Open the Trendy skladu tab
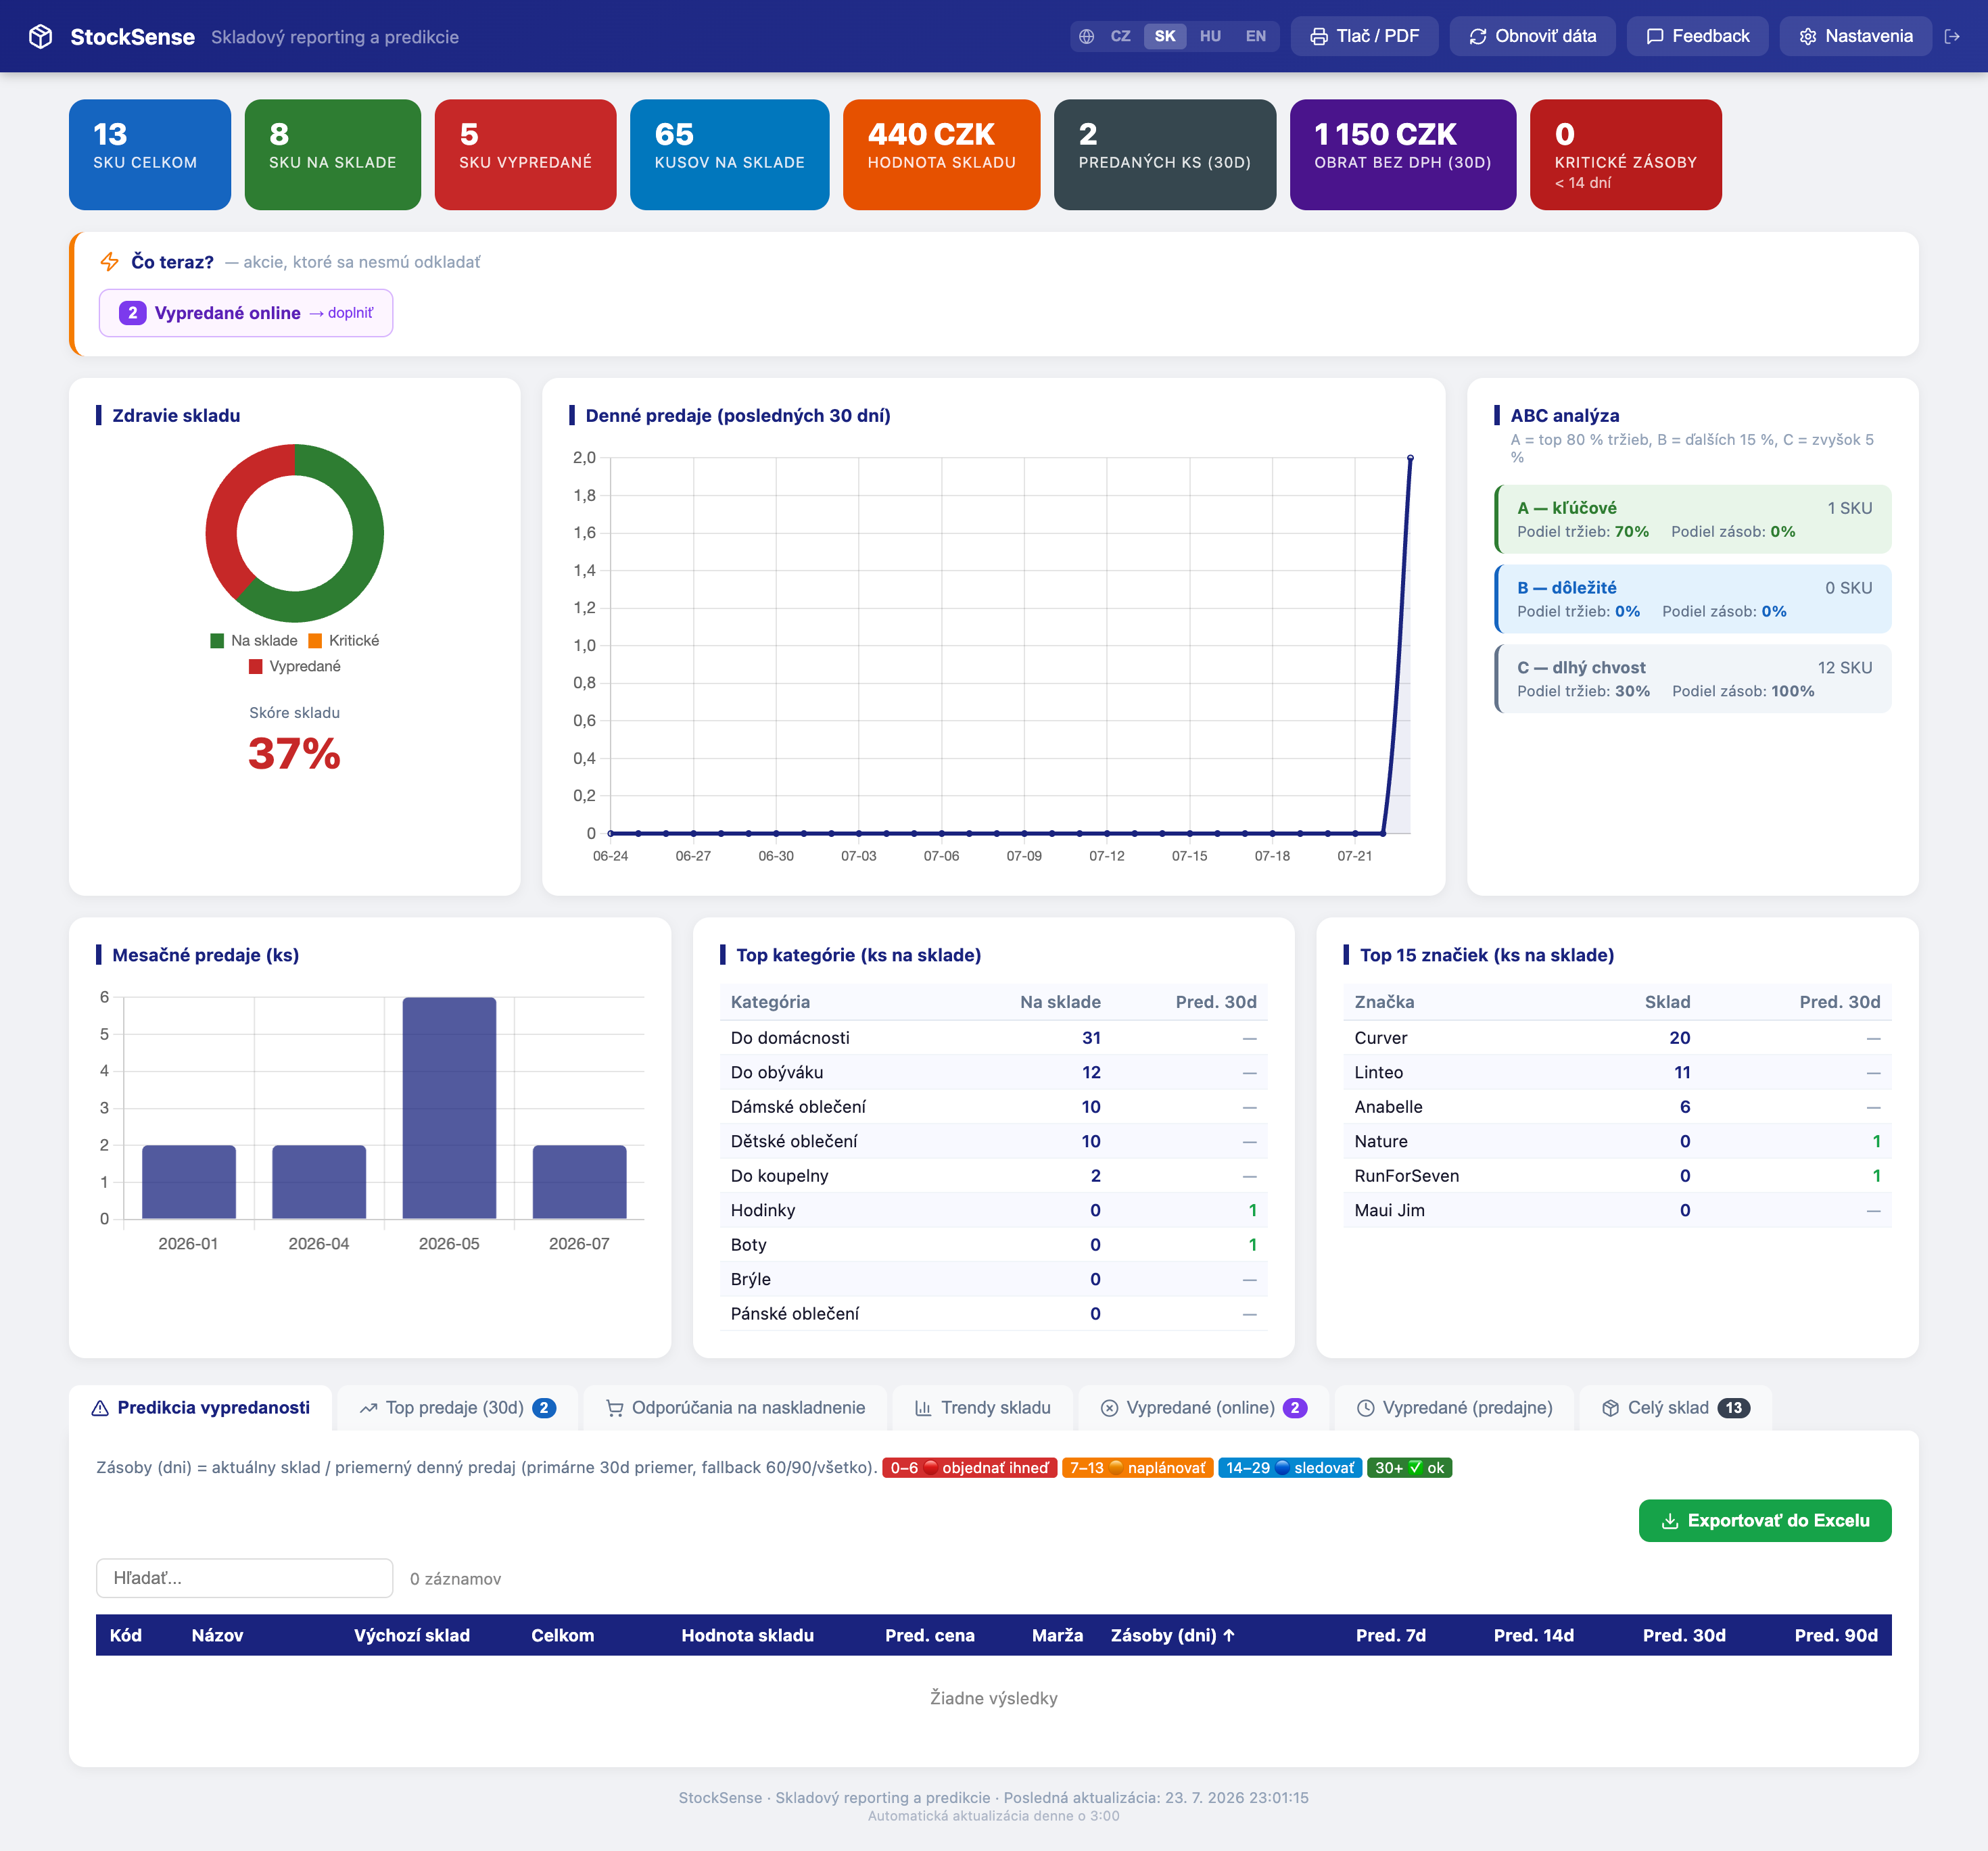 [982, 1408]
